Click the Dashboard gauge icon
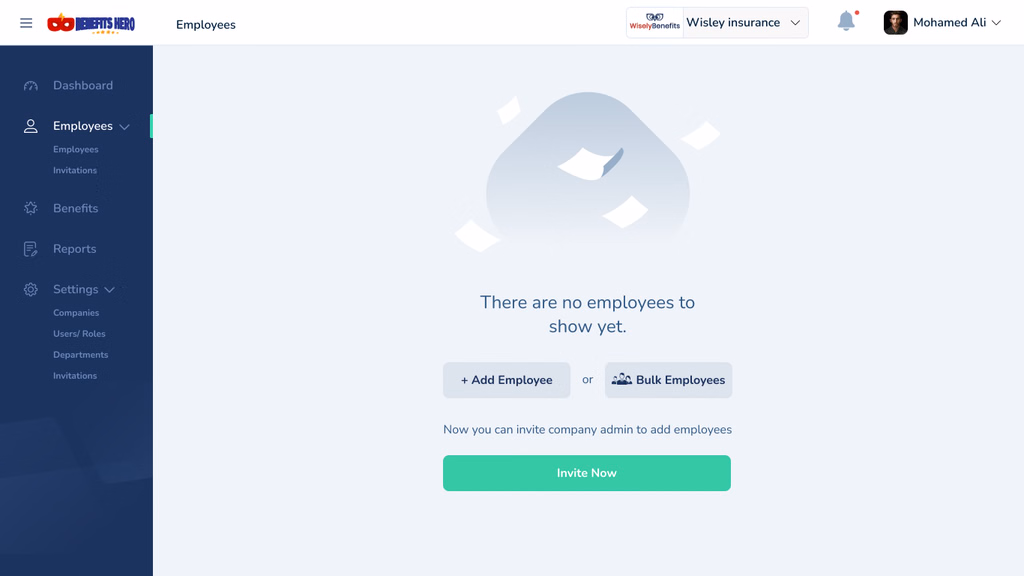Viewport: 1024px width, 576px height. (31, 86)
